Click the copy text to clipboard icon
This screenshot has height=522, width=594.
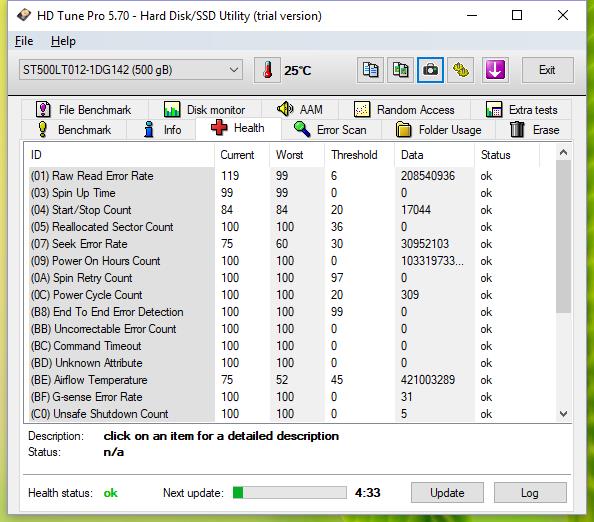pos(370,70)
